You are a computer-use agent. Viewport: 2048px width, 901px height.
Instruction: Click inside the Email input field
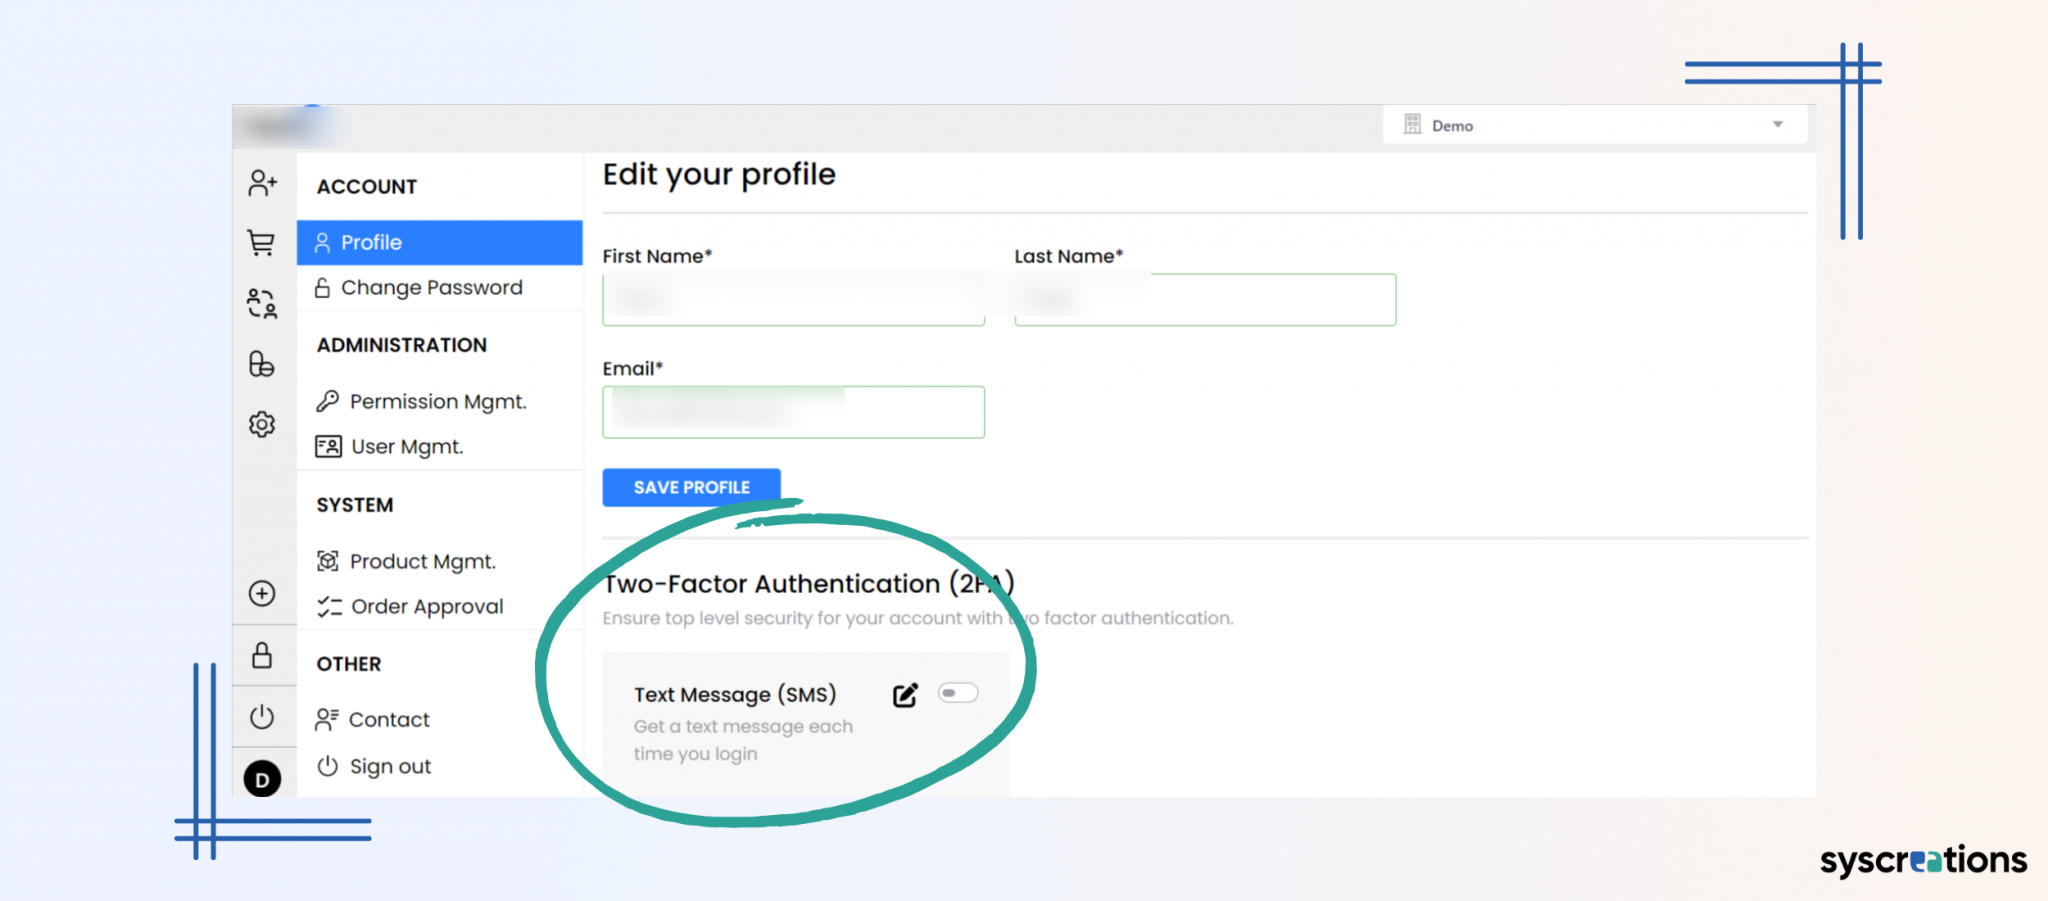[793, 411]
